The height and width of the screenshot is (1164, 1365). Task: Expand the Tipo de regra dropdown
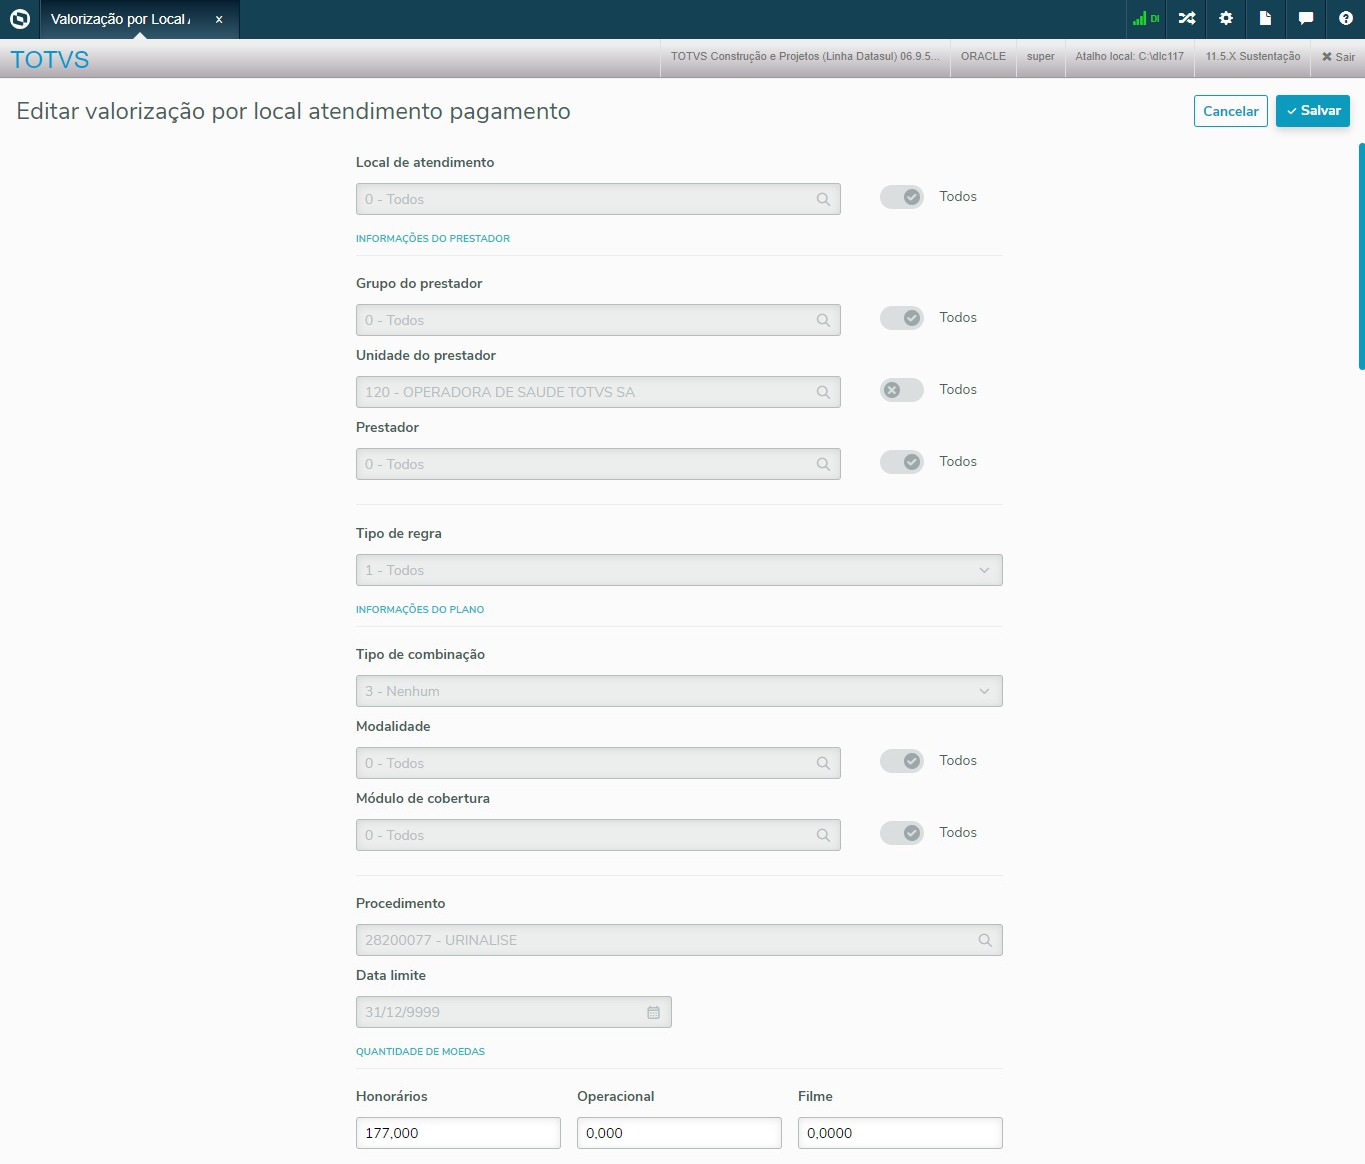[x=679, y=570]
